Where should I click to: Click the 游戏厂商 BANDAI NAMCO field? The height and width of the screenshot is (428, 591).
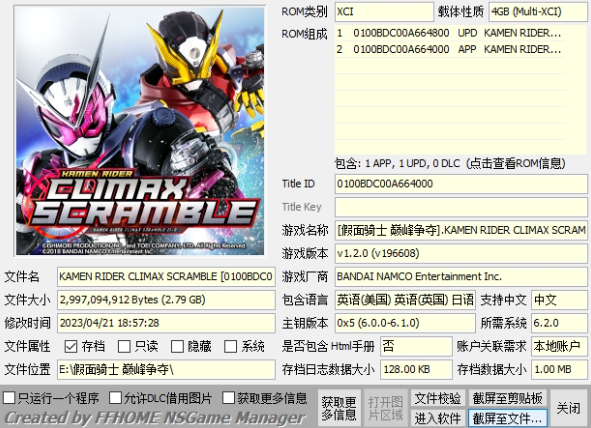pos(461,277)
